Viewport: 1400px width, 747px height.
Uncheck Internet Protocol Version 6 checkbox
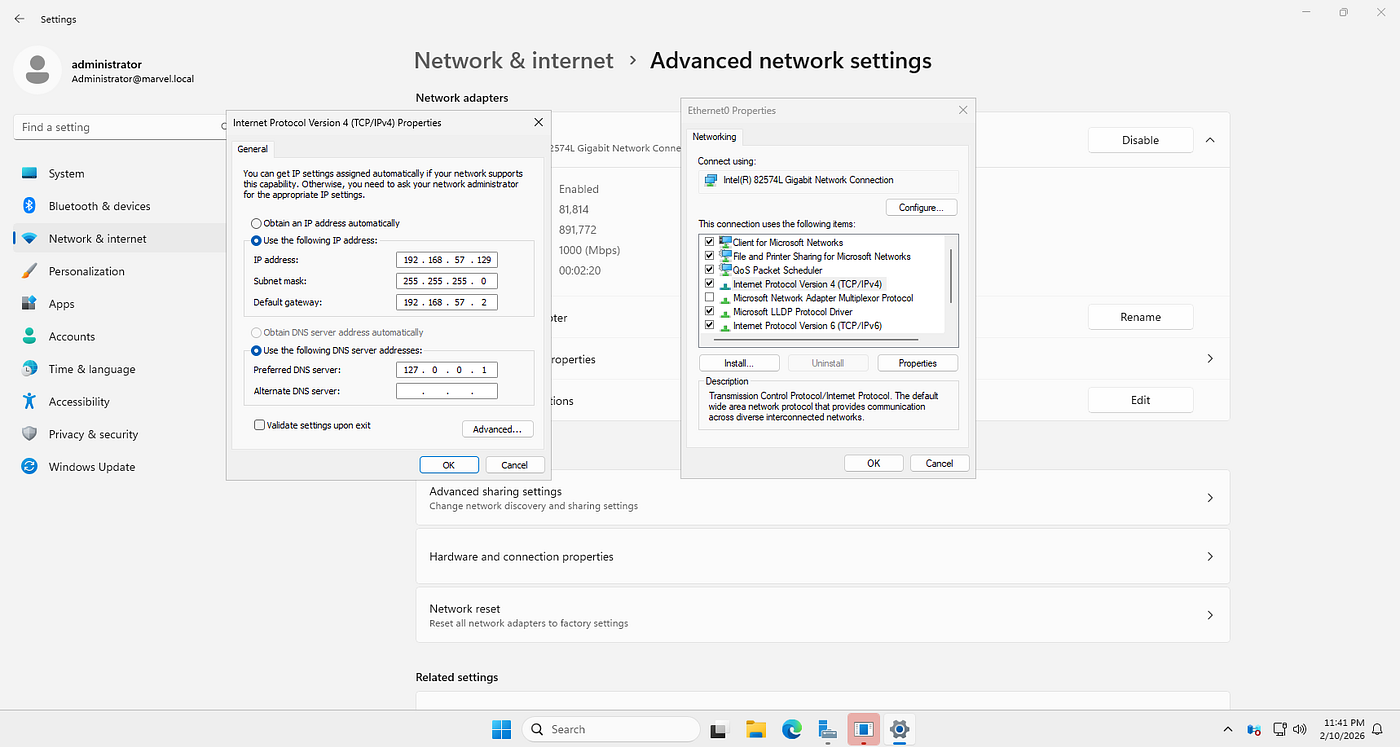click(710, 325)
